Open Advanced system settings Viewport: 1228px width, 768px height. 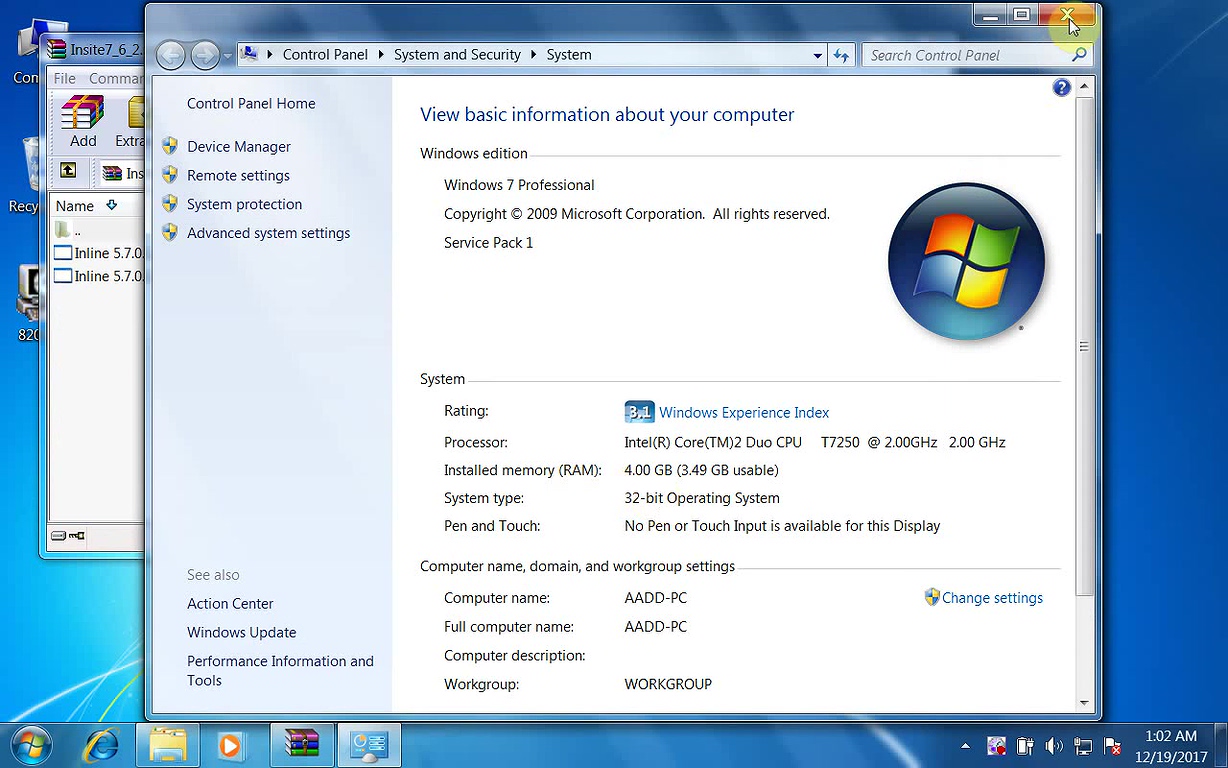click(268, 233)
